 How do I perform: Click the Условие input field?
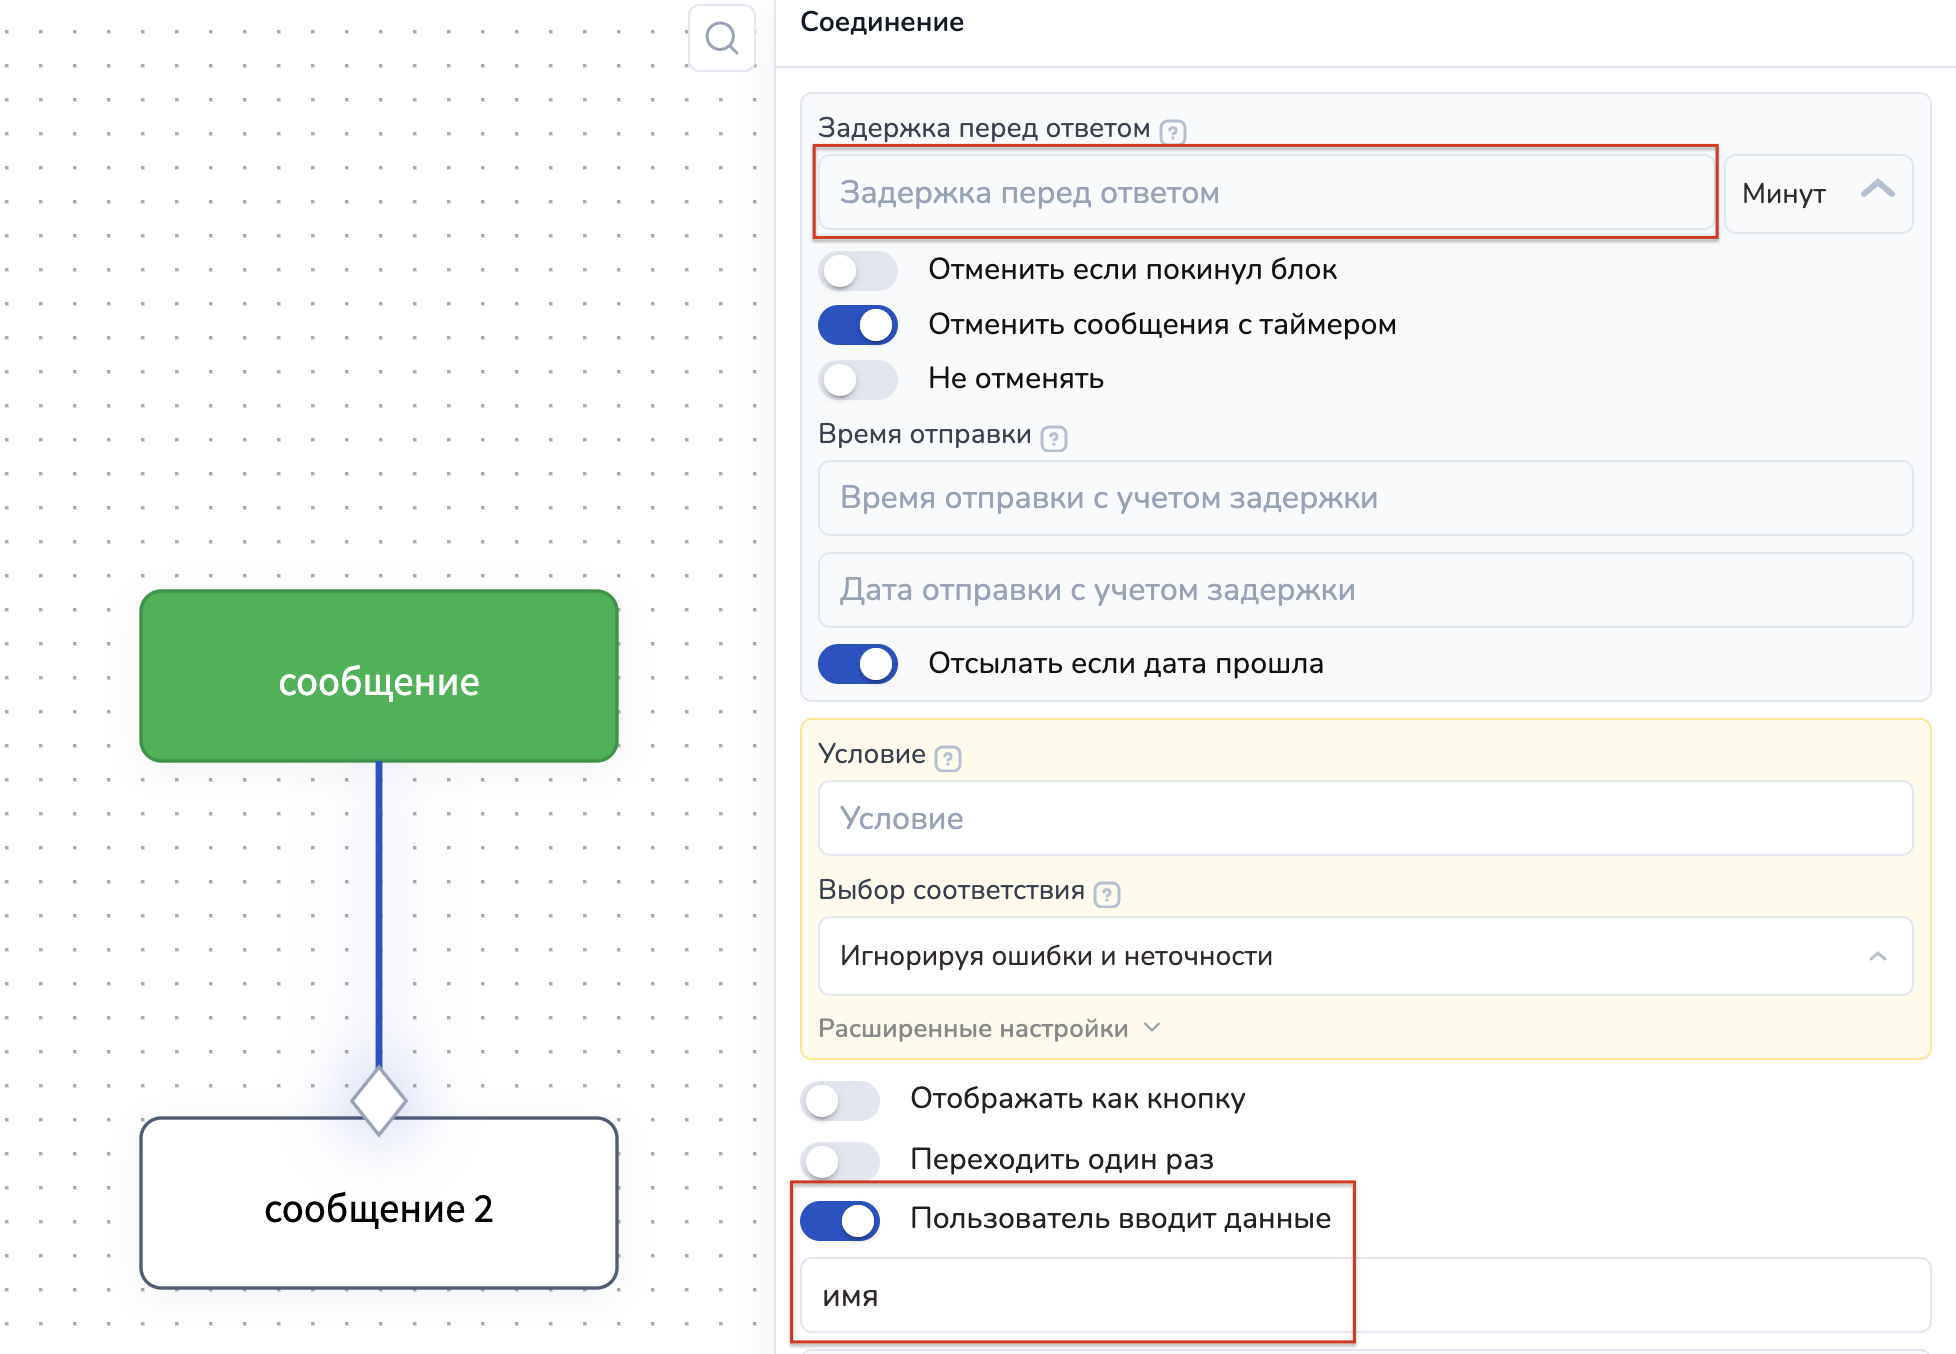1364,818
